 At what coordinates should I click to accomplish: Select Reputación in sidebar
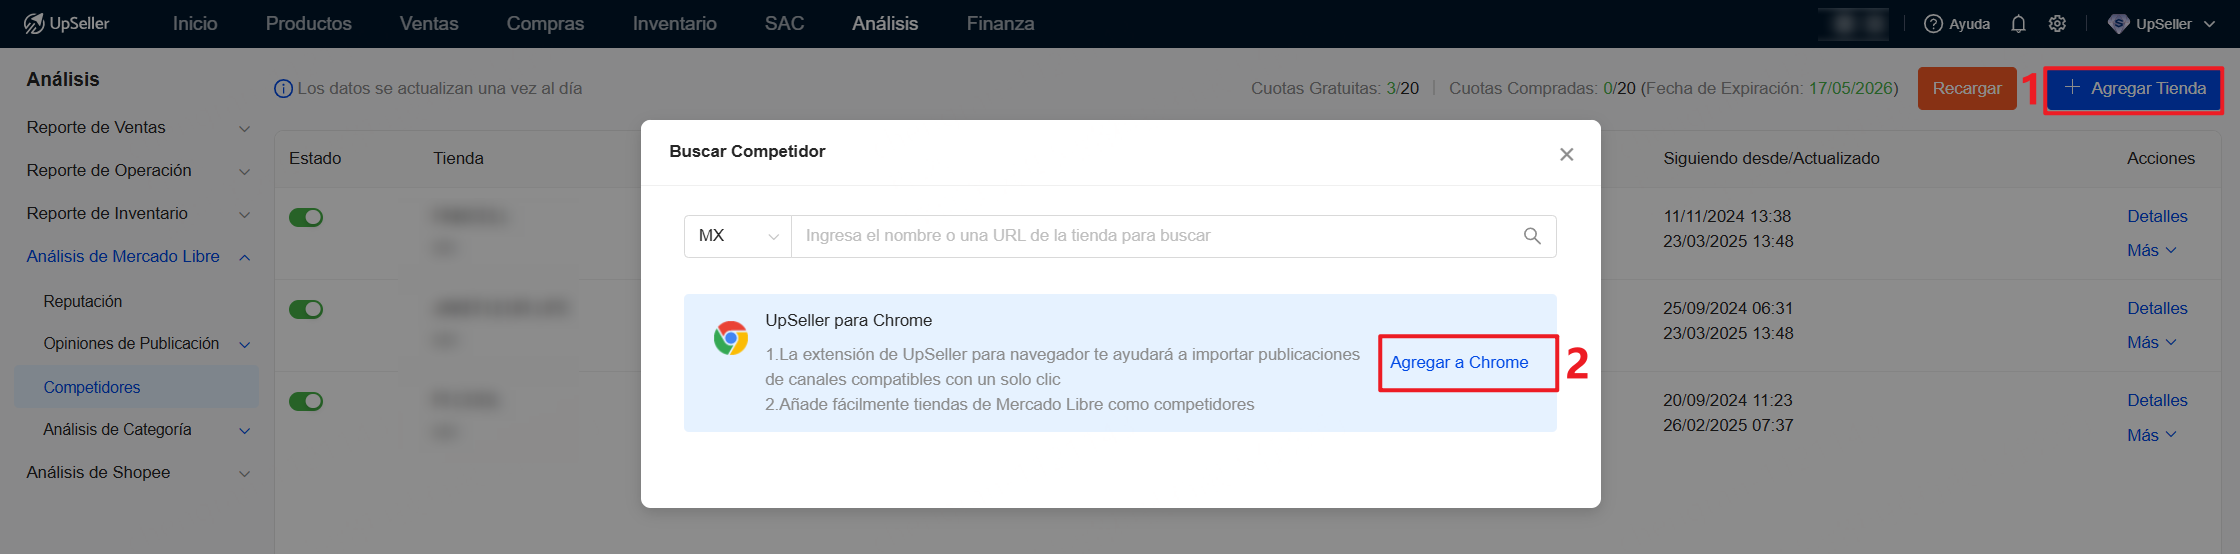coord(83,301)
